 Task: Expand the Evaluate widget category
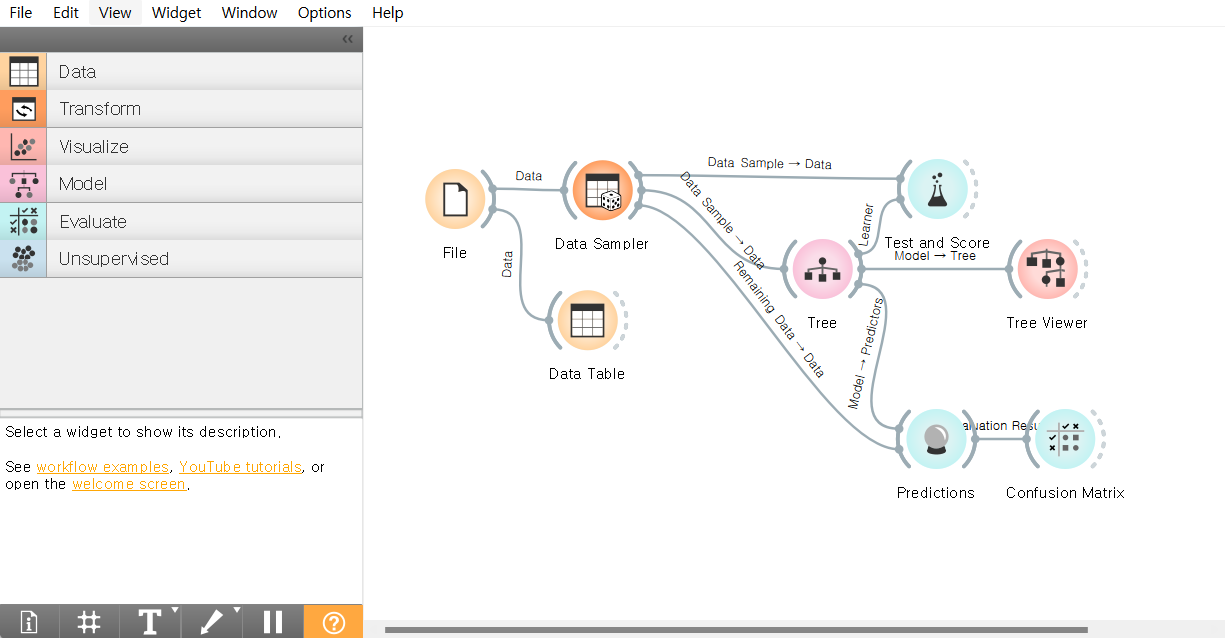pyautogui.click(x=181, y=222)
